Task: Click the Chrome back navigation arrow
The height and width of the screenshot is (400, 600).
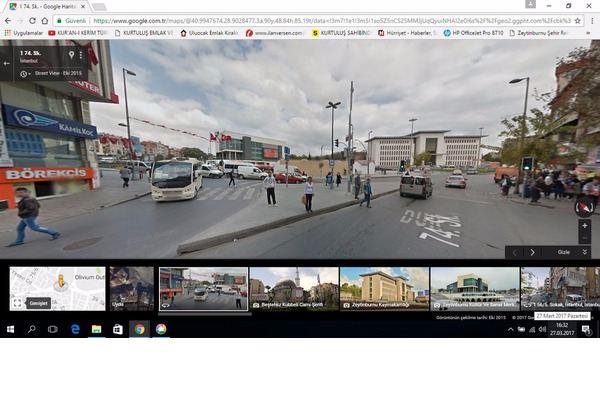Action: tap(8, 21)
